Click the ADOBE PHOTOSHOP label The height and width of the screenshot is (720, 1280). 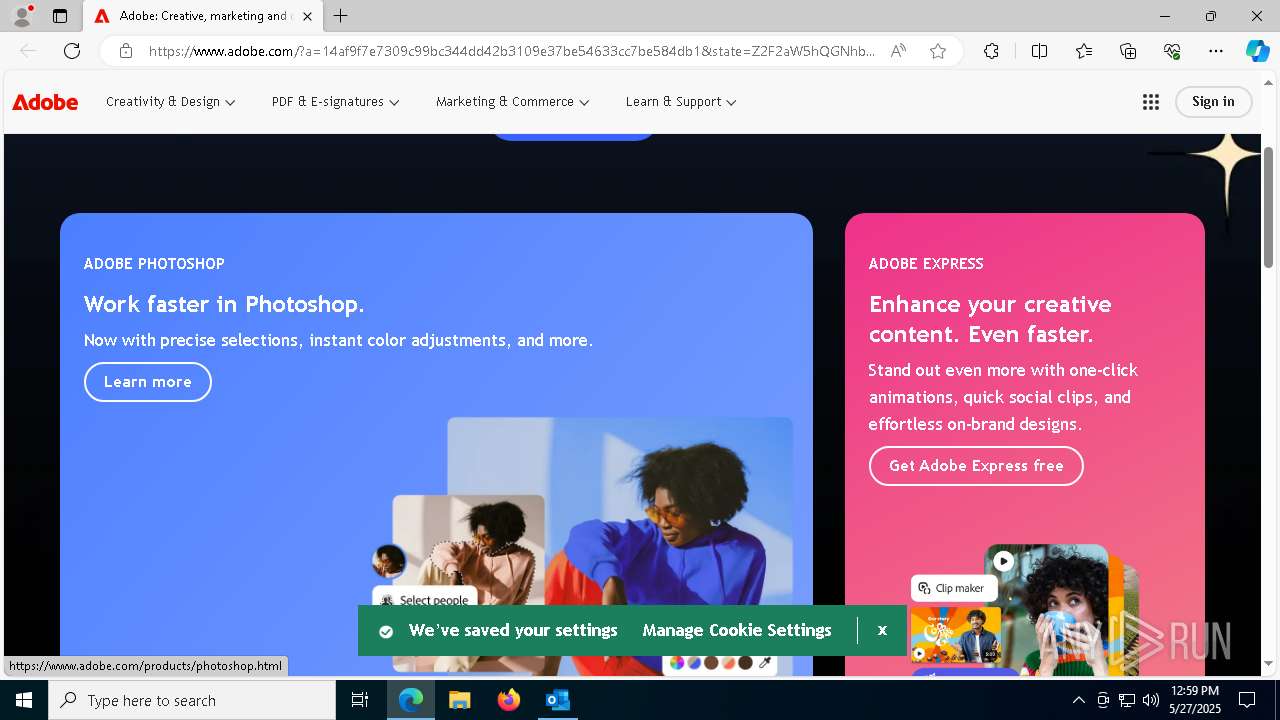click(x=154, y=264)
